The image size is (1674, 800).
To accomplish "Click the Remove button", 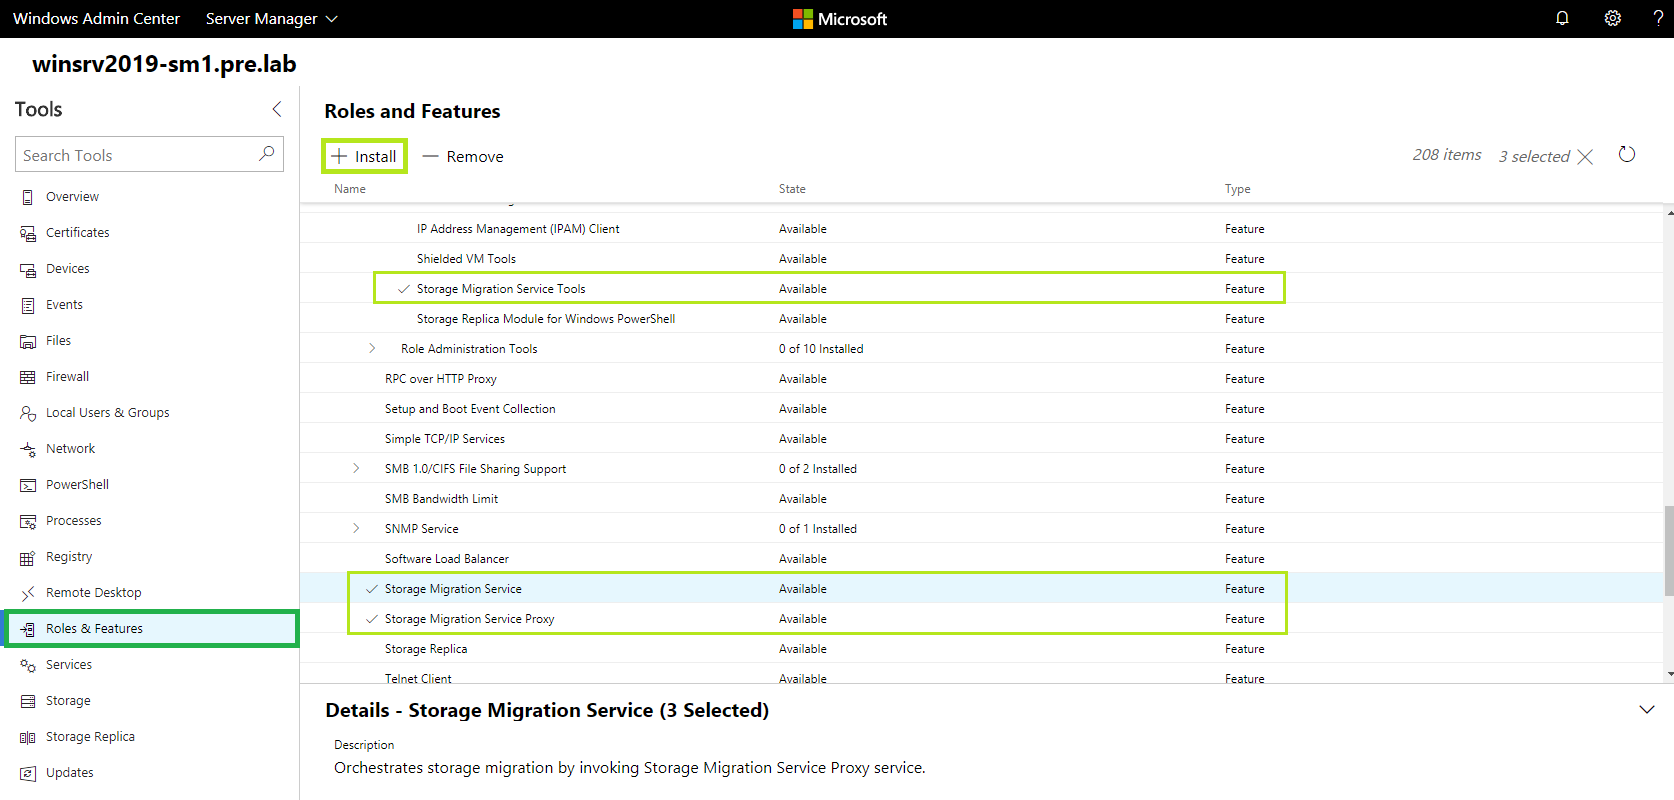I will pyautogui.click(x=463, y=156).
